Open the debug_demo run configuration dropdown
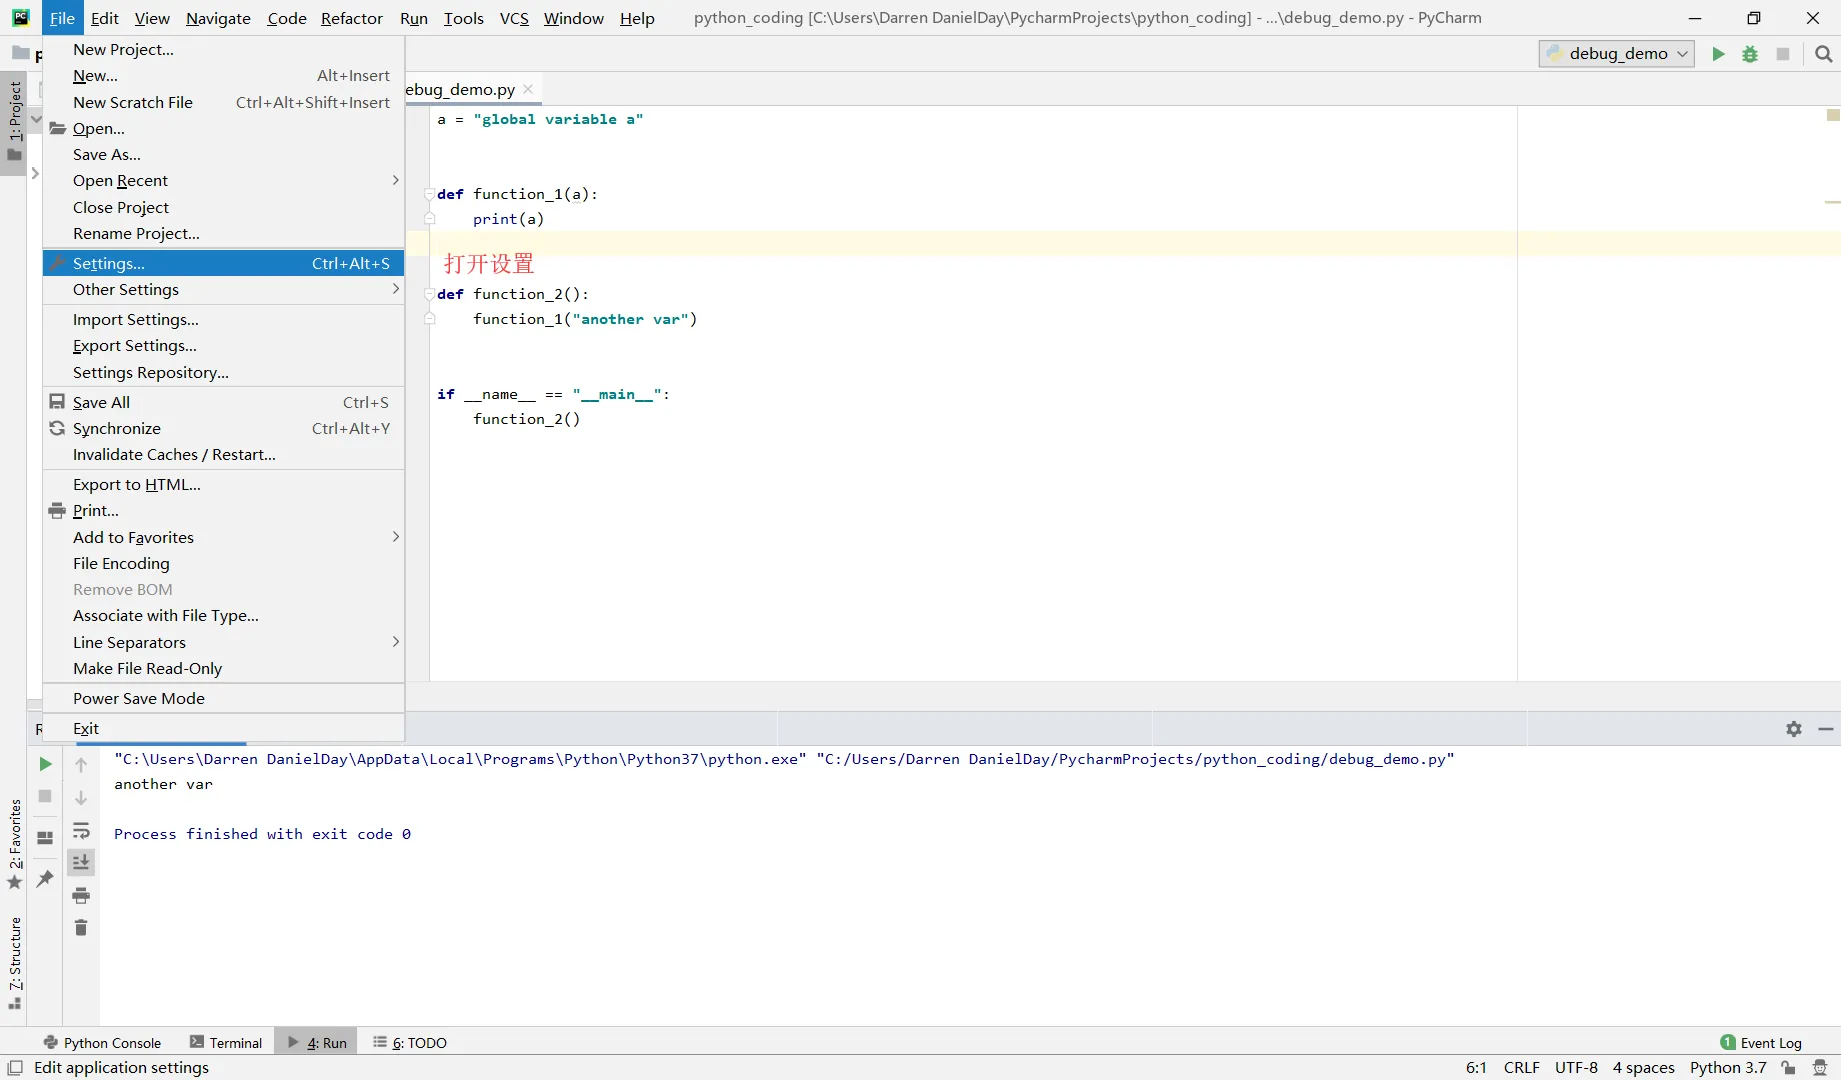The width and height of the screenshot is (1841, 1080). (x=1617, y=54)
